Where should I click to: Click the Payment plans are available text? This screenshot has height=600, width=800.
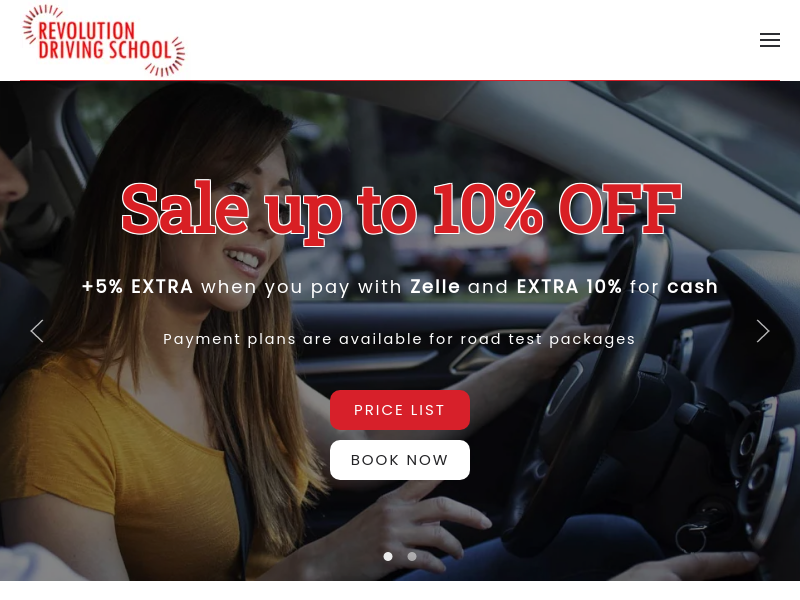pyautogui.click(x=399, y=339)
